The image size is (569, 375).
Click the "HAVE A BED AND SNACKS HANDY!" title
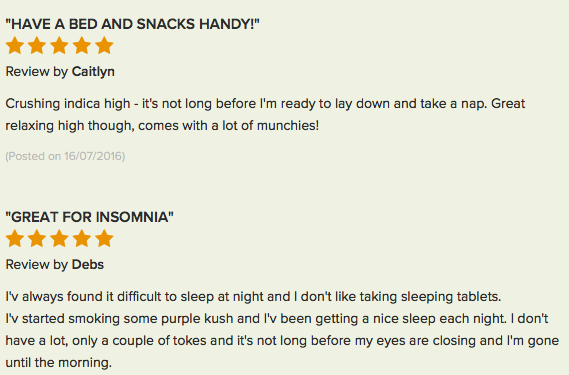click(x=132, y=24)
